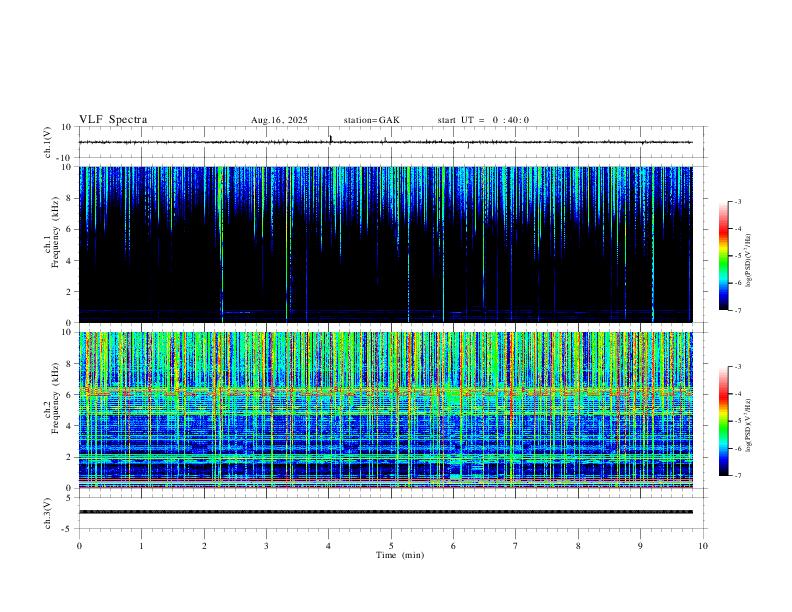This screenshot has height=612, width=792.
Task: Click time axis tick label "1"
Action: pyautogui.click(x=141, y=546)
